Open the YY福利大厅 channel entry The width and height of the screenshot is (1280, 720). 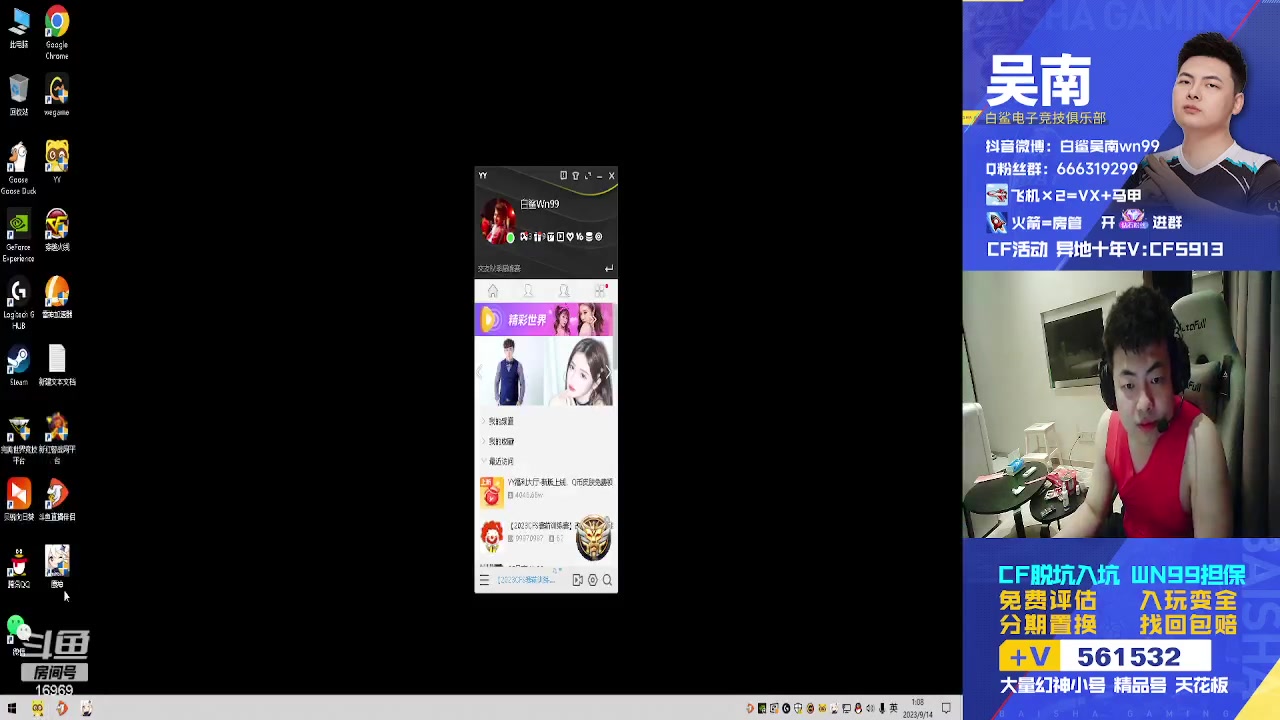[546, 490]
